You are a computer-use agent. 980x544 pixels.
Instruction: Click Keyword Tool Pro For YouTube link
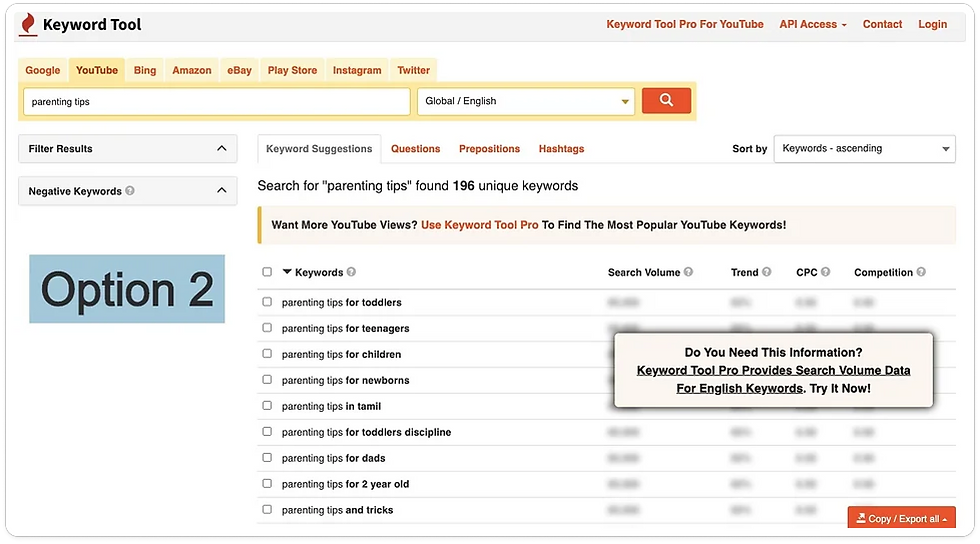(685, 24)
